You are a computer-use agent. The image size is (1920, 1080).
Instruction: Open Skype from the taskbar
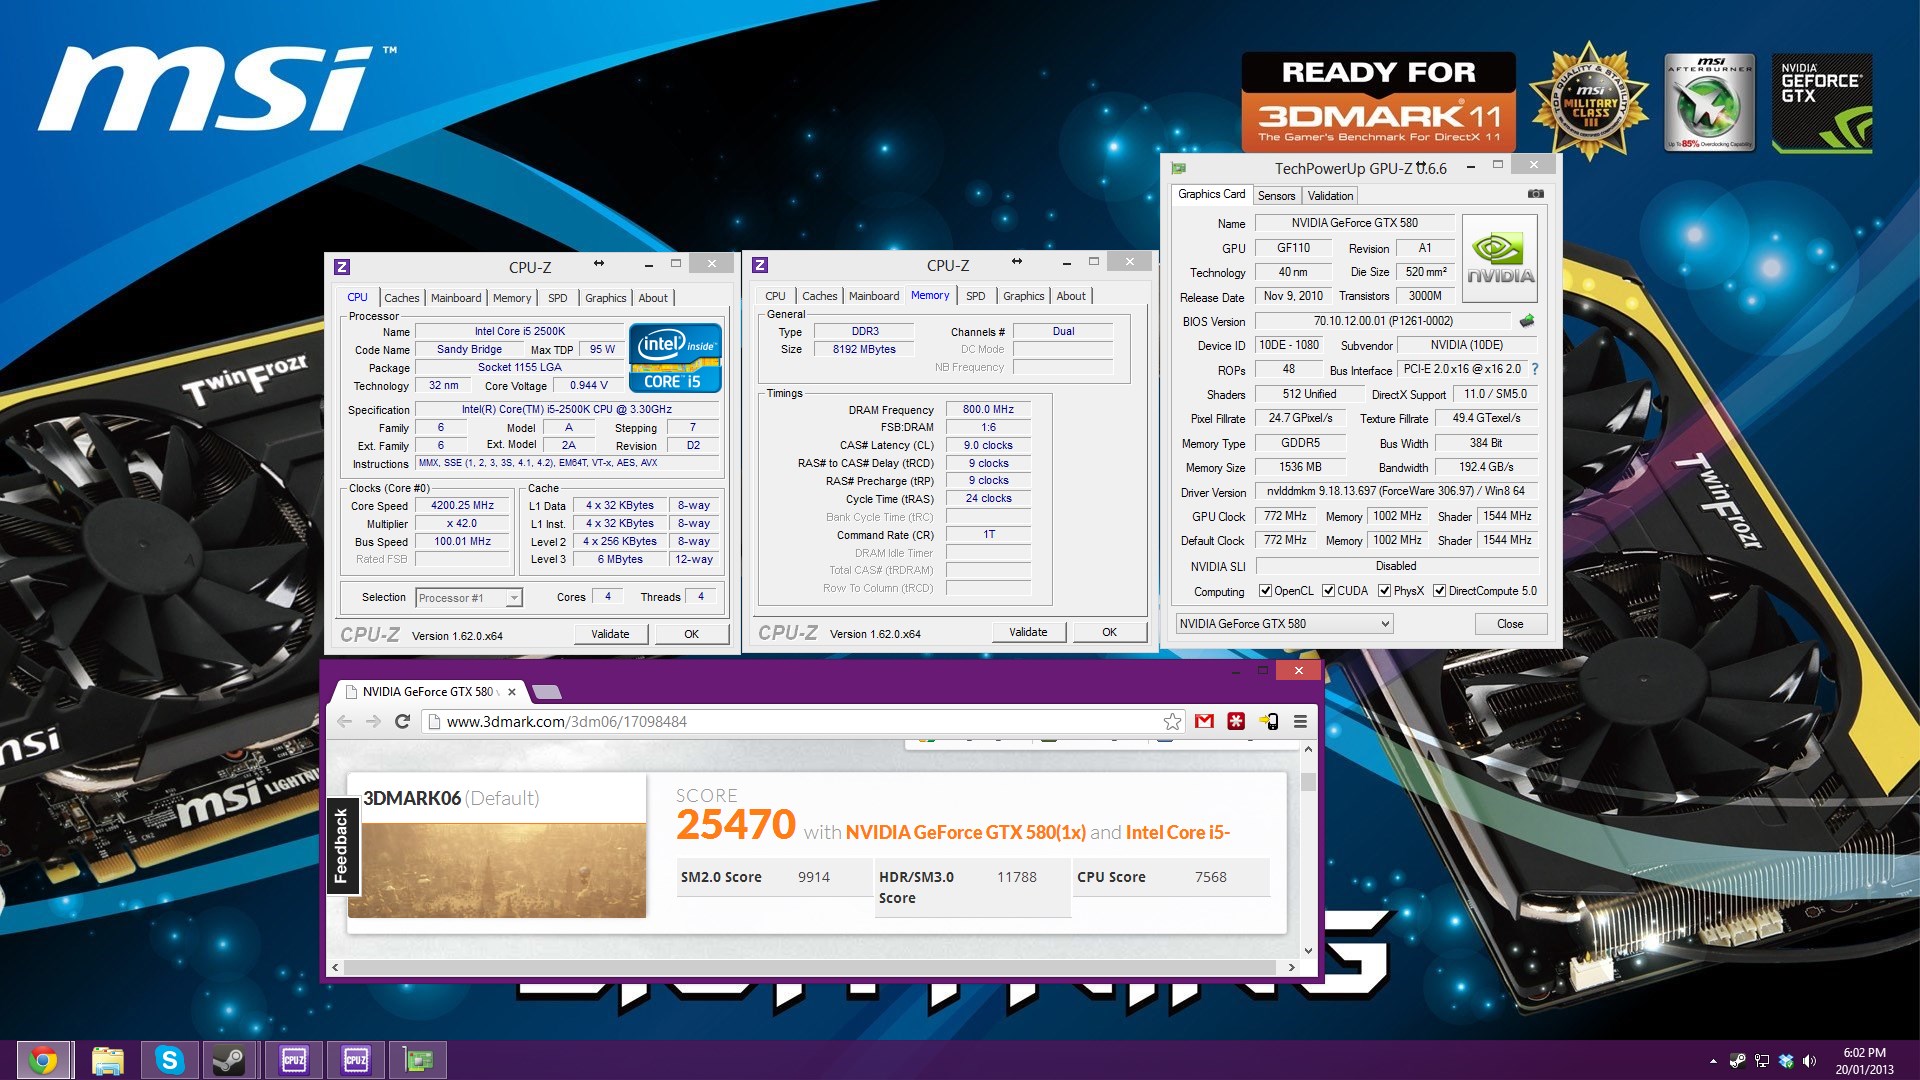pos(169,1060)
